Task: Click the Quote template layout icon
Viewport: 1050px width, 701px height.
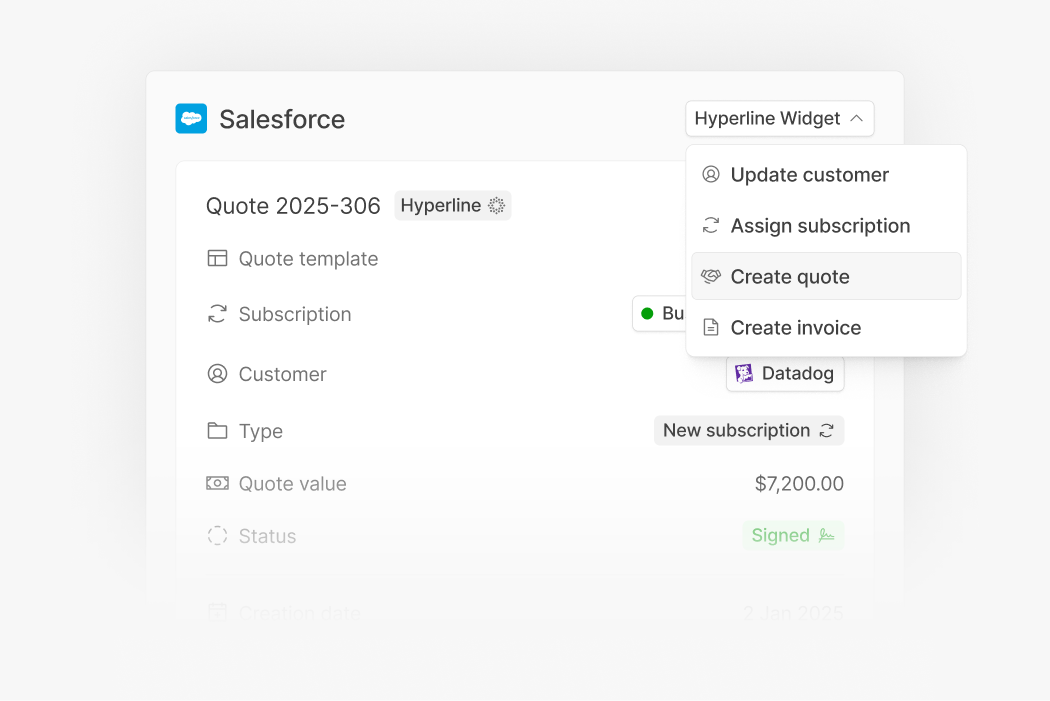Action: click(x=217, y=259)
